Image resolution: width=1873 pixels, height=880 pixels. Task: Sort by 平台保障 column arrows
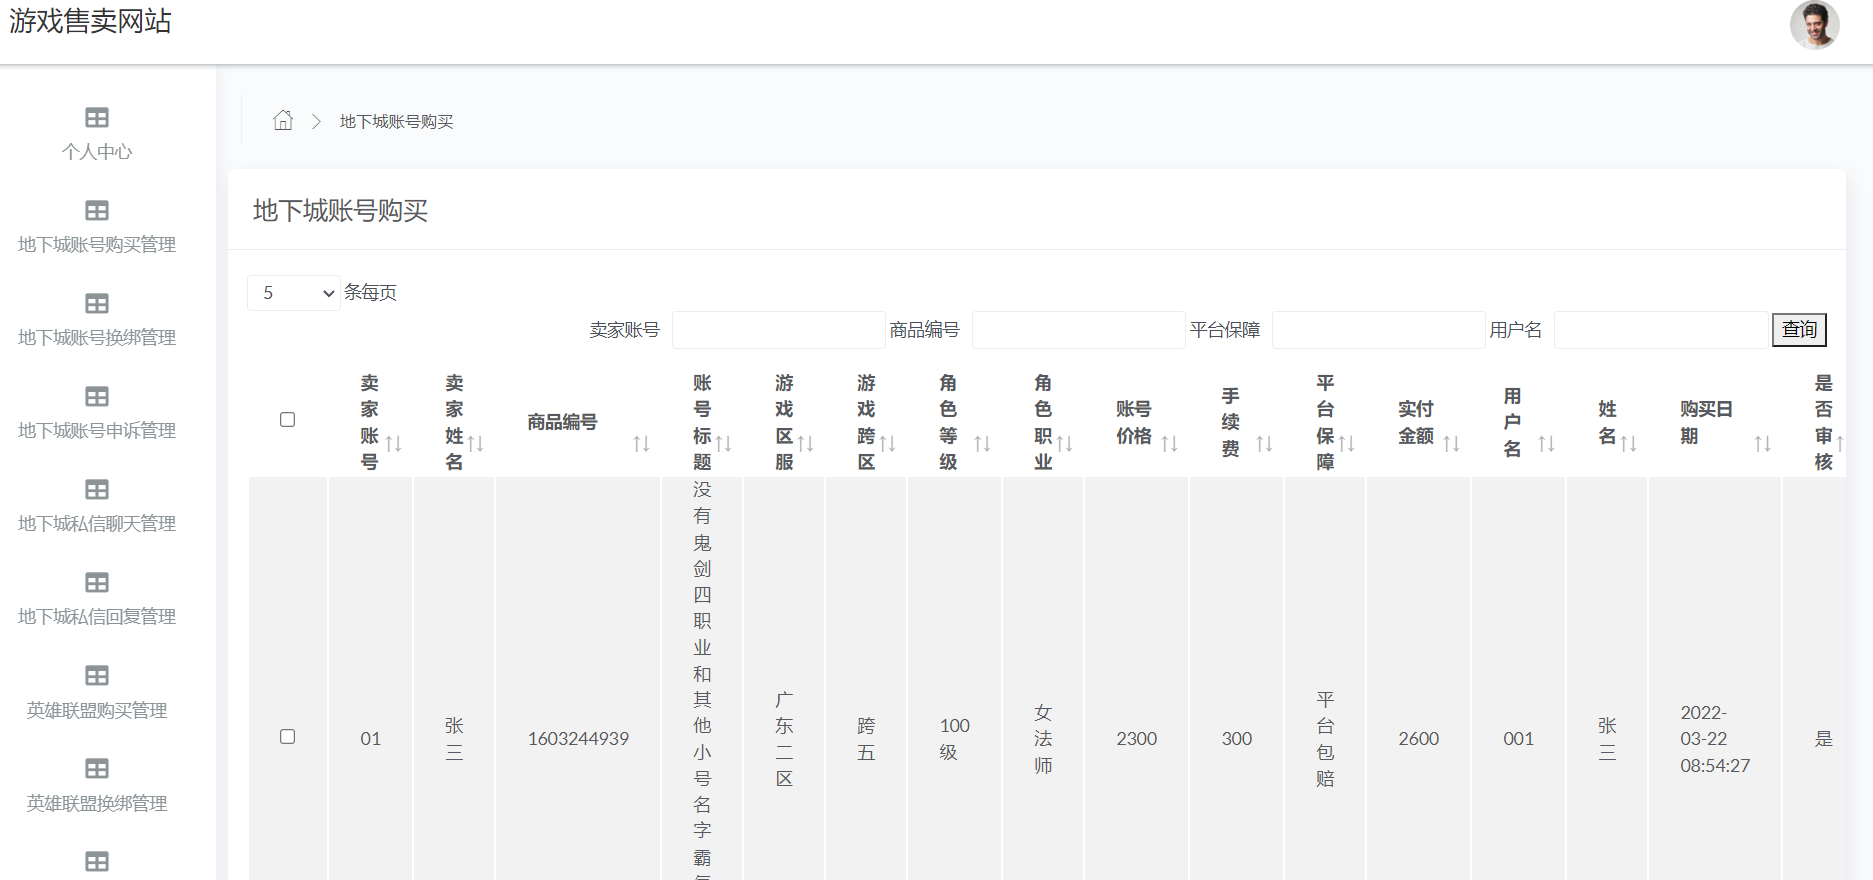pyautogui.click(x=1347, y=443)
